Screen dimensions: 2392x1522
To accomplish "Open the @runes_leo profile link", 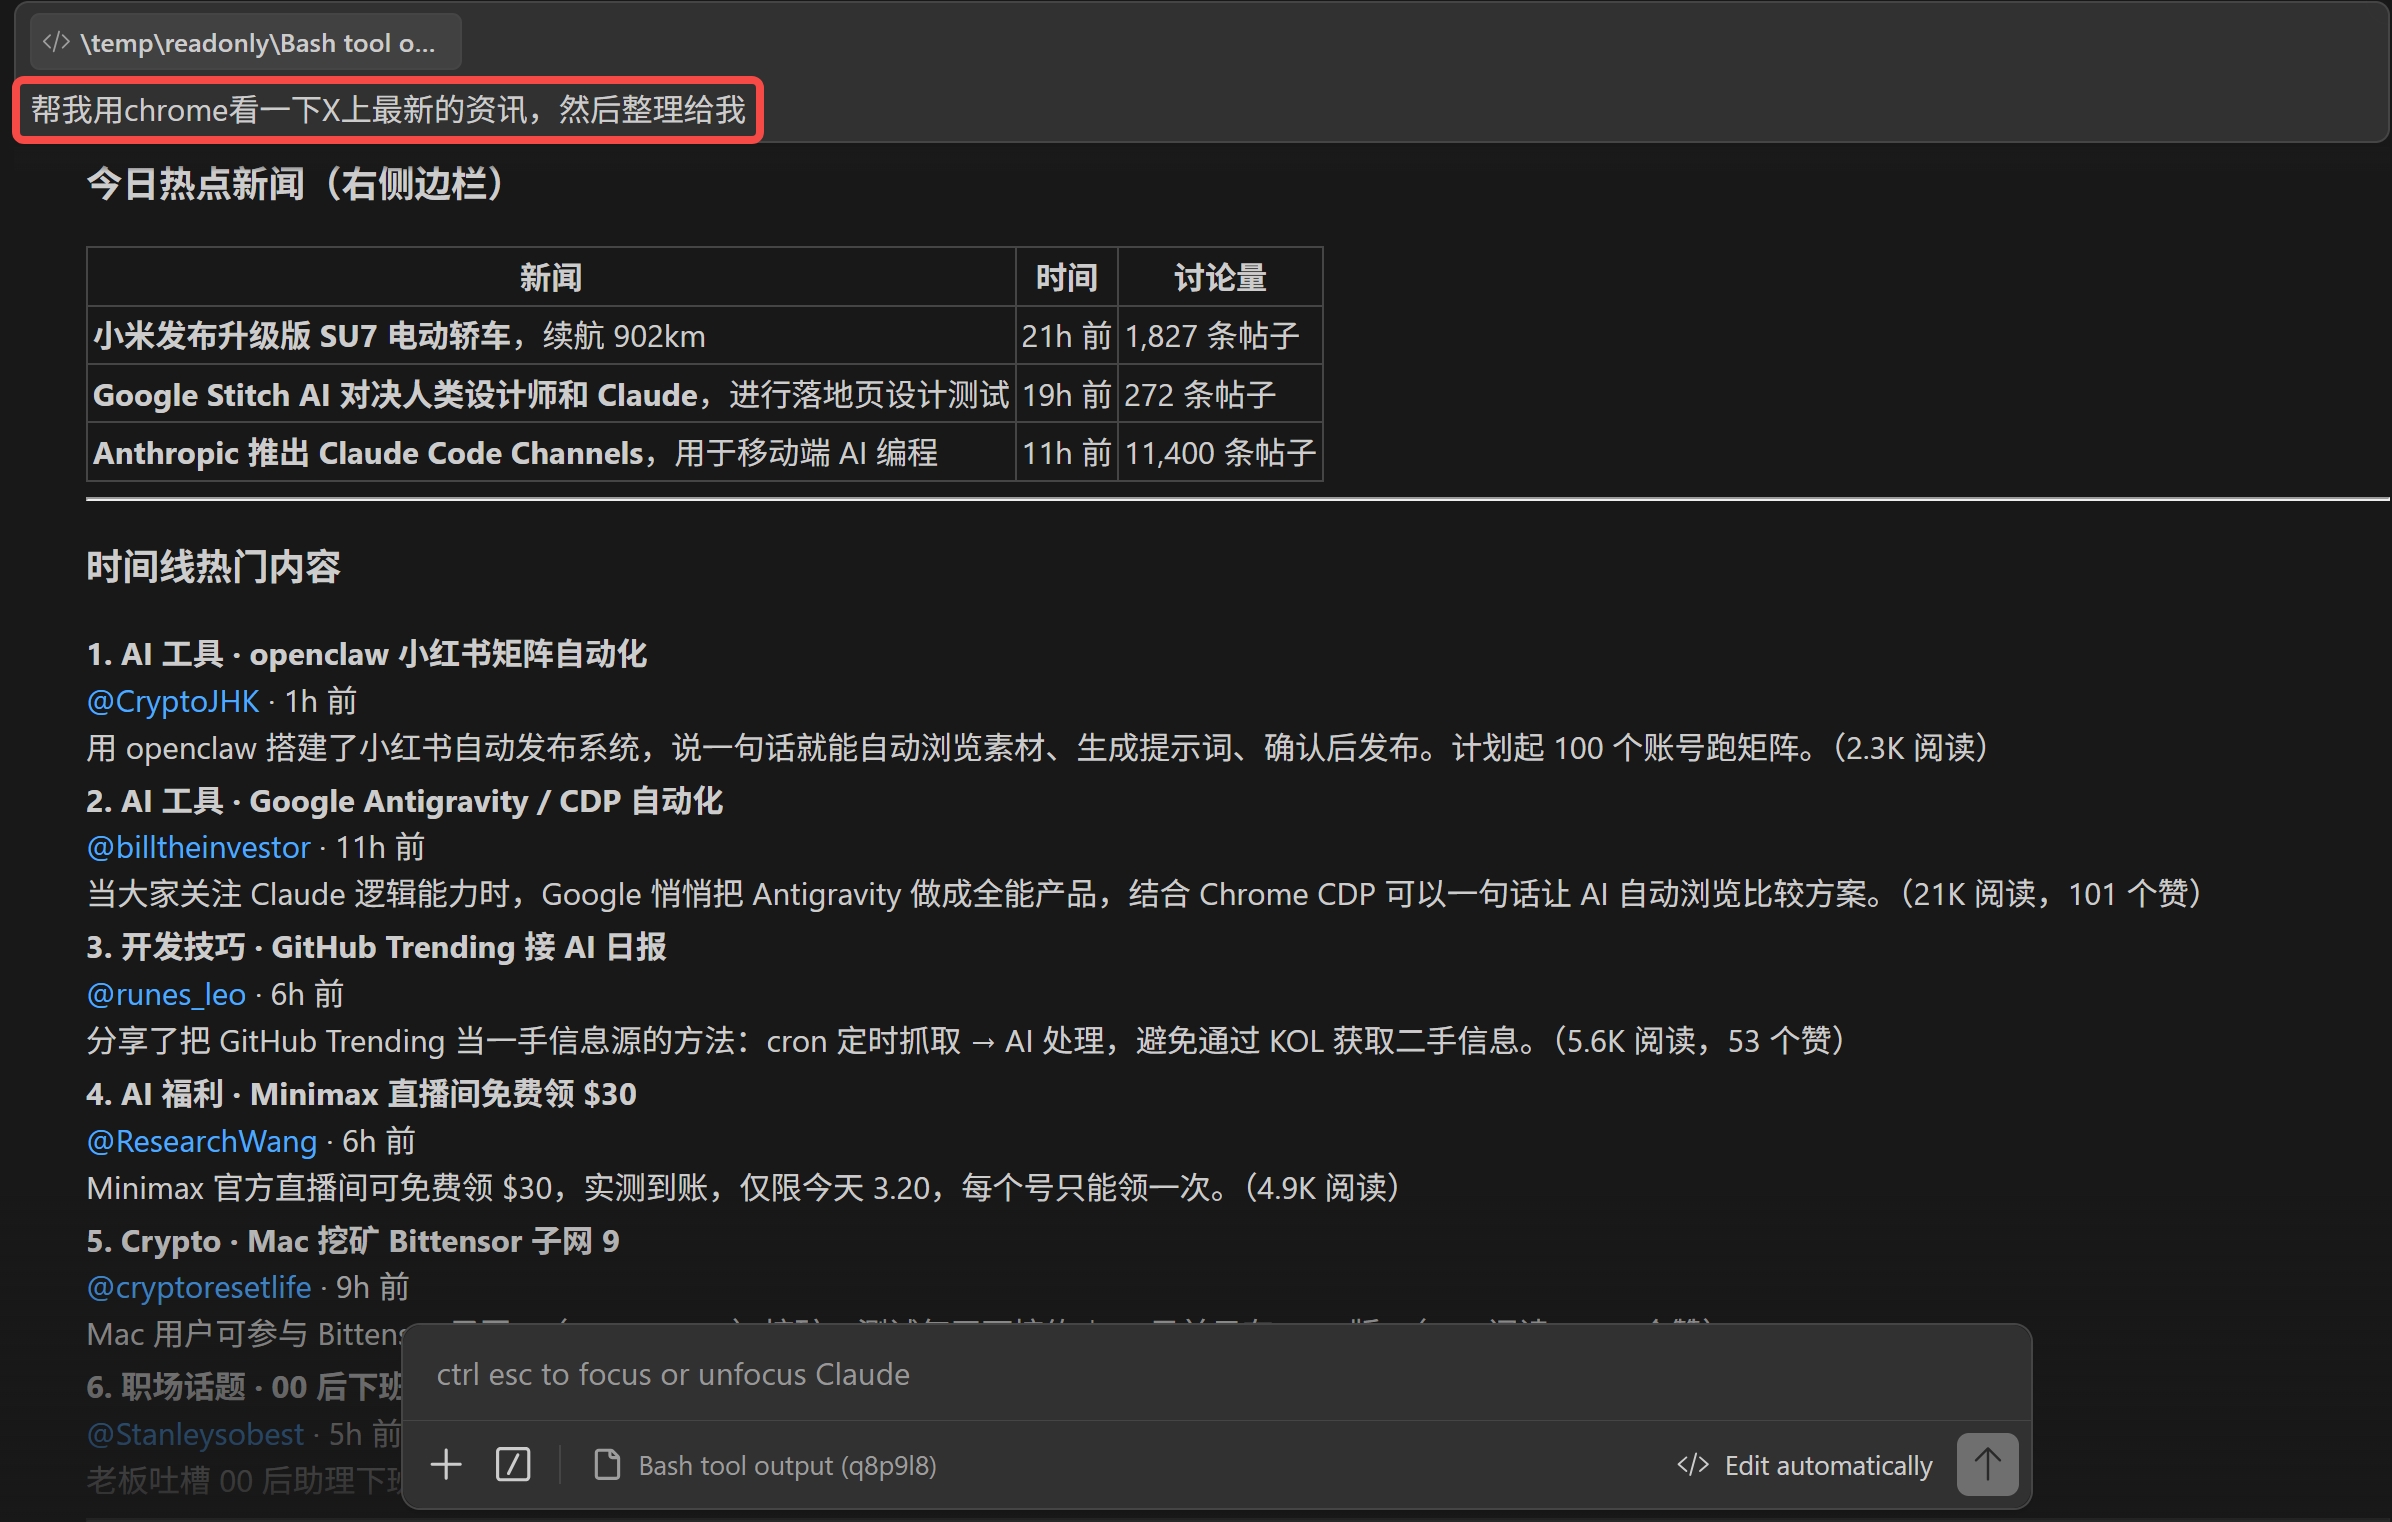I will (x=166, y=994).
